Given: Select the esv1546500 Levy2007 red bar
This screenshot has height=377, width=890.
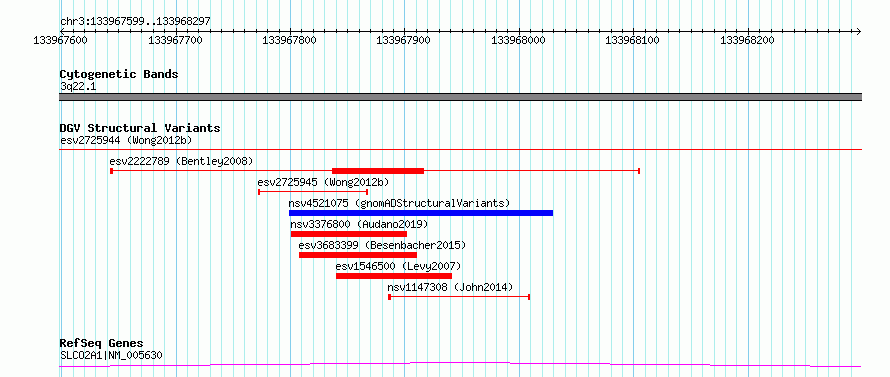Looking at the screenshot, I should [x=394, y=276].
